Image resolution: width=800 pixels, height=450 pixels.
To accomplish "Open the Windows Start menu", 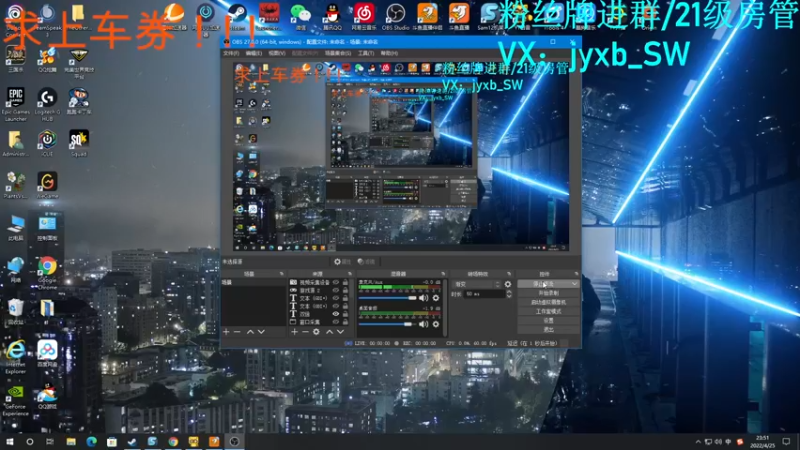I will (9, 441).
